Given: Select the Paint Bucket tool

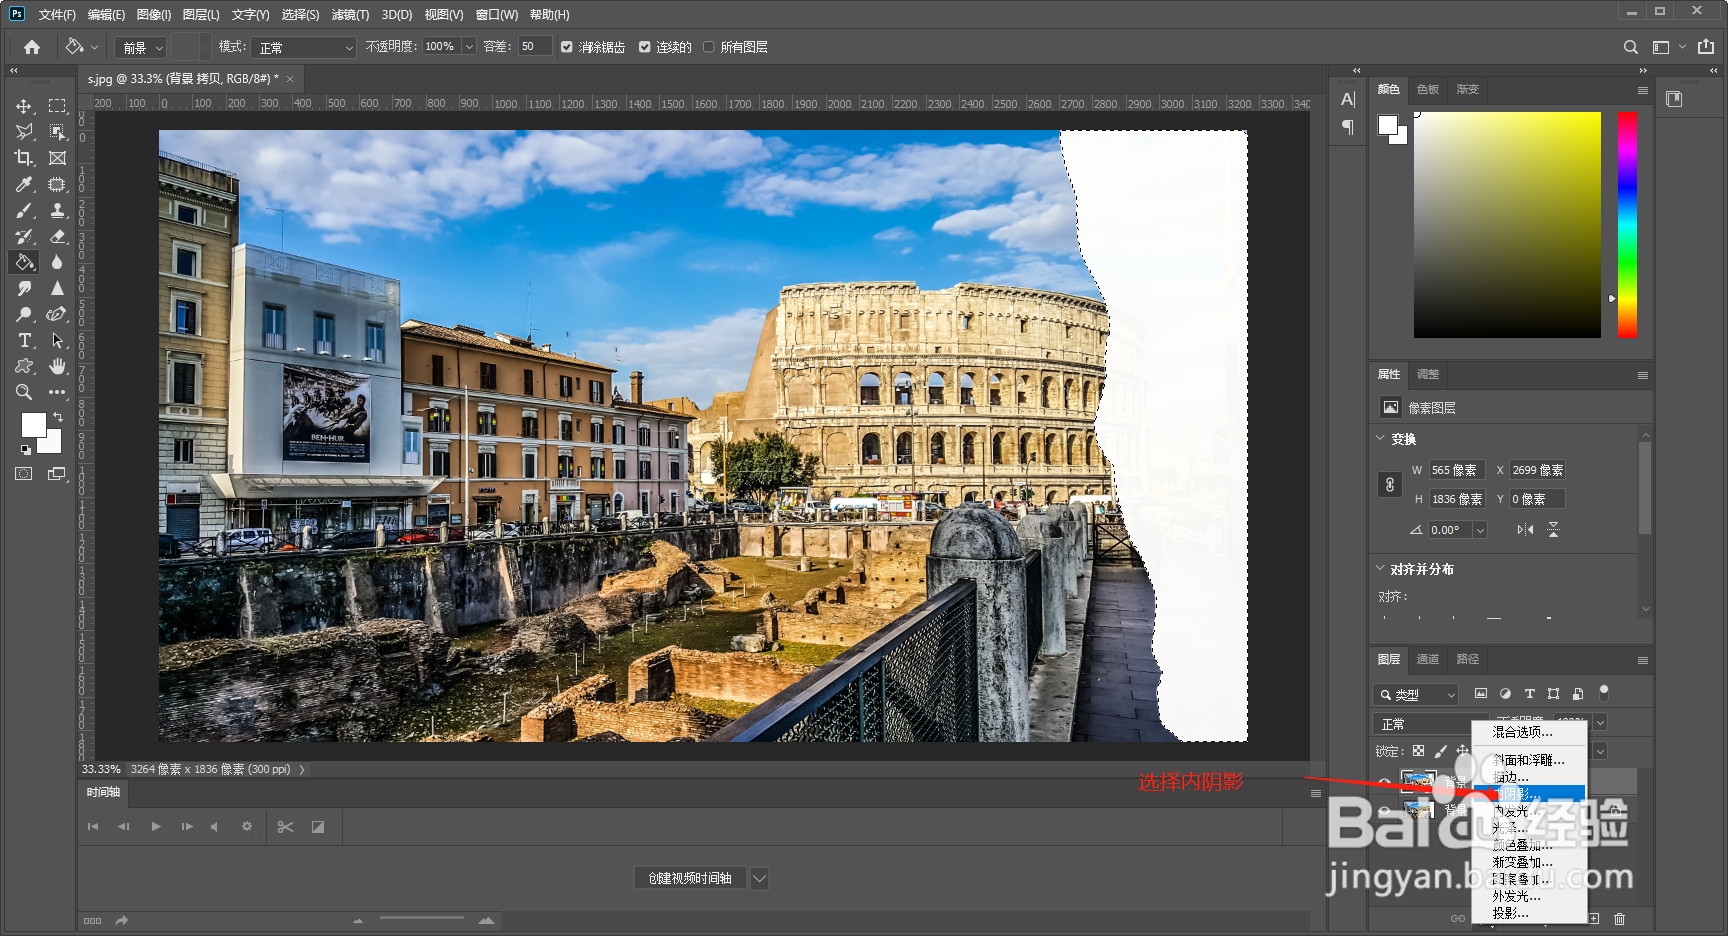Looking at the screenshot, I should point(24,262).
